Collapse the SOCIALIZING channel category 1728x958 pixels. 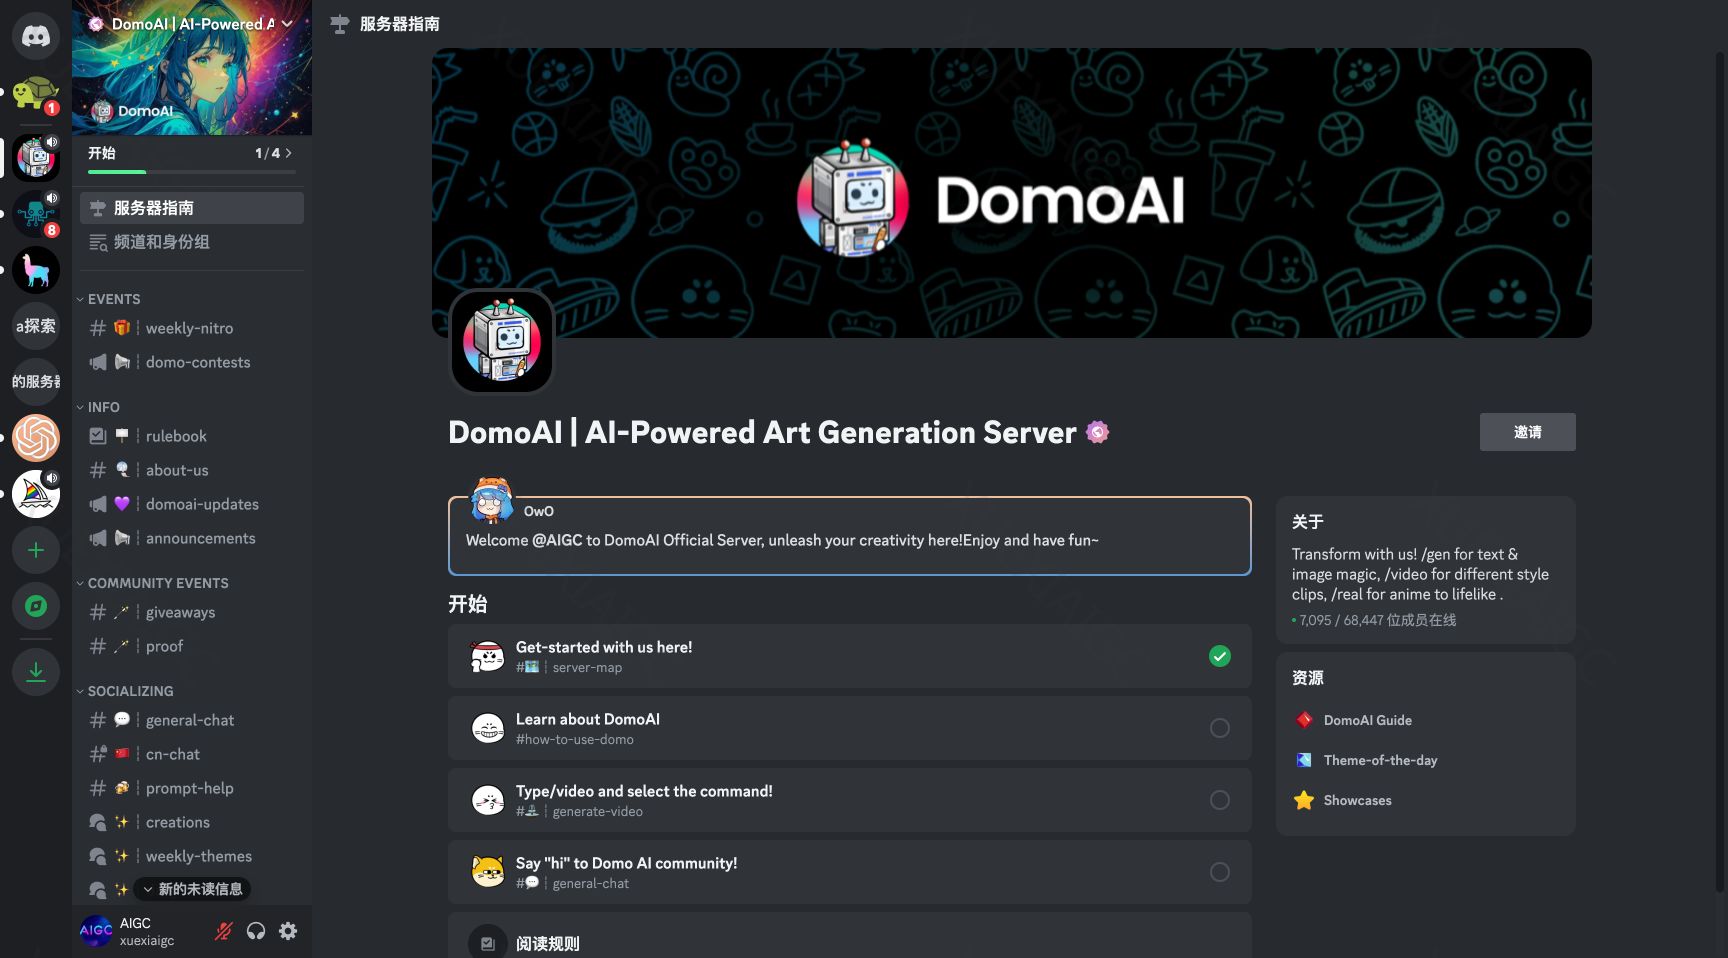click(x=130, y=691)
